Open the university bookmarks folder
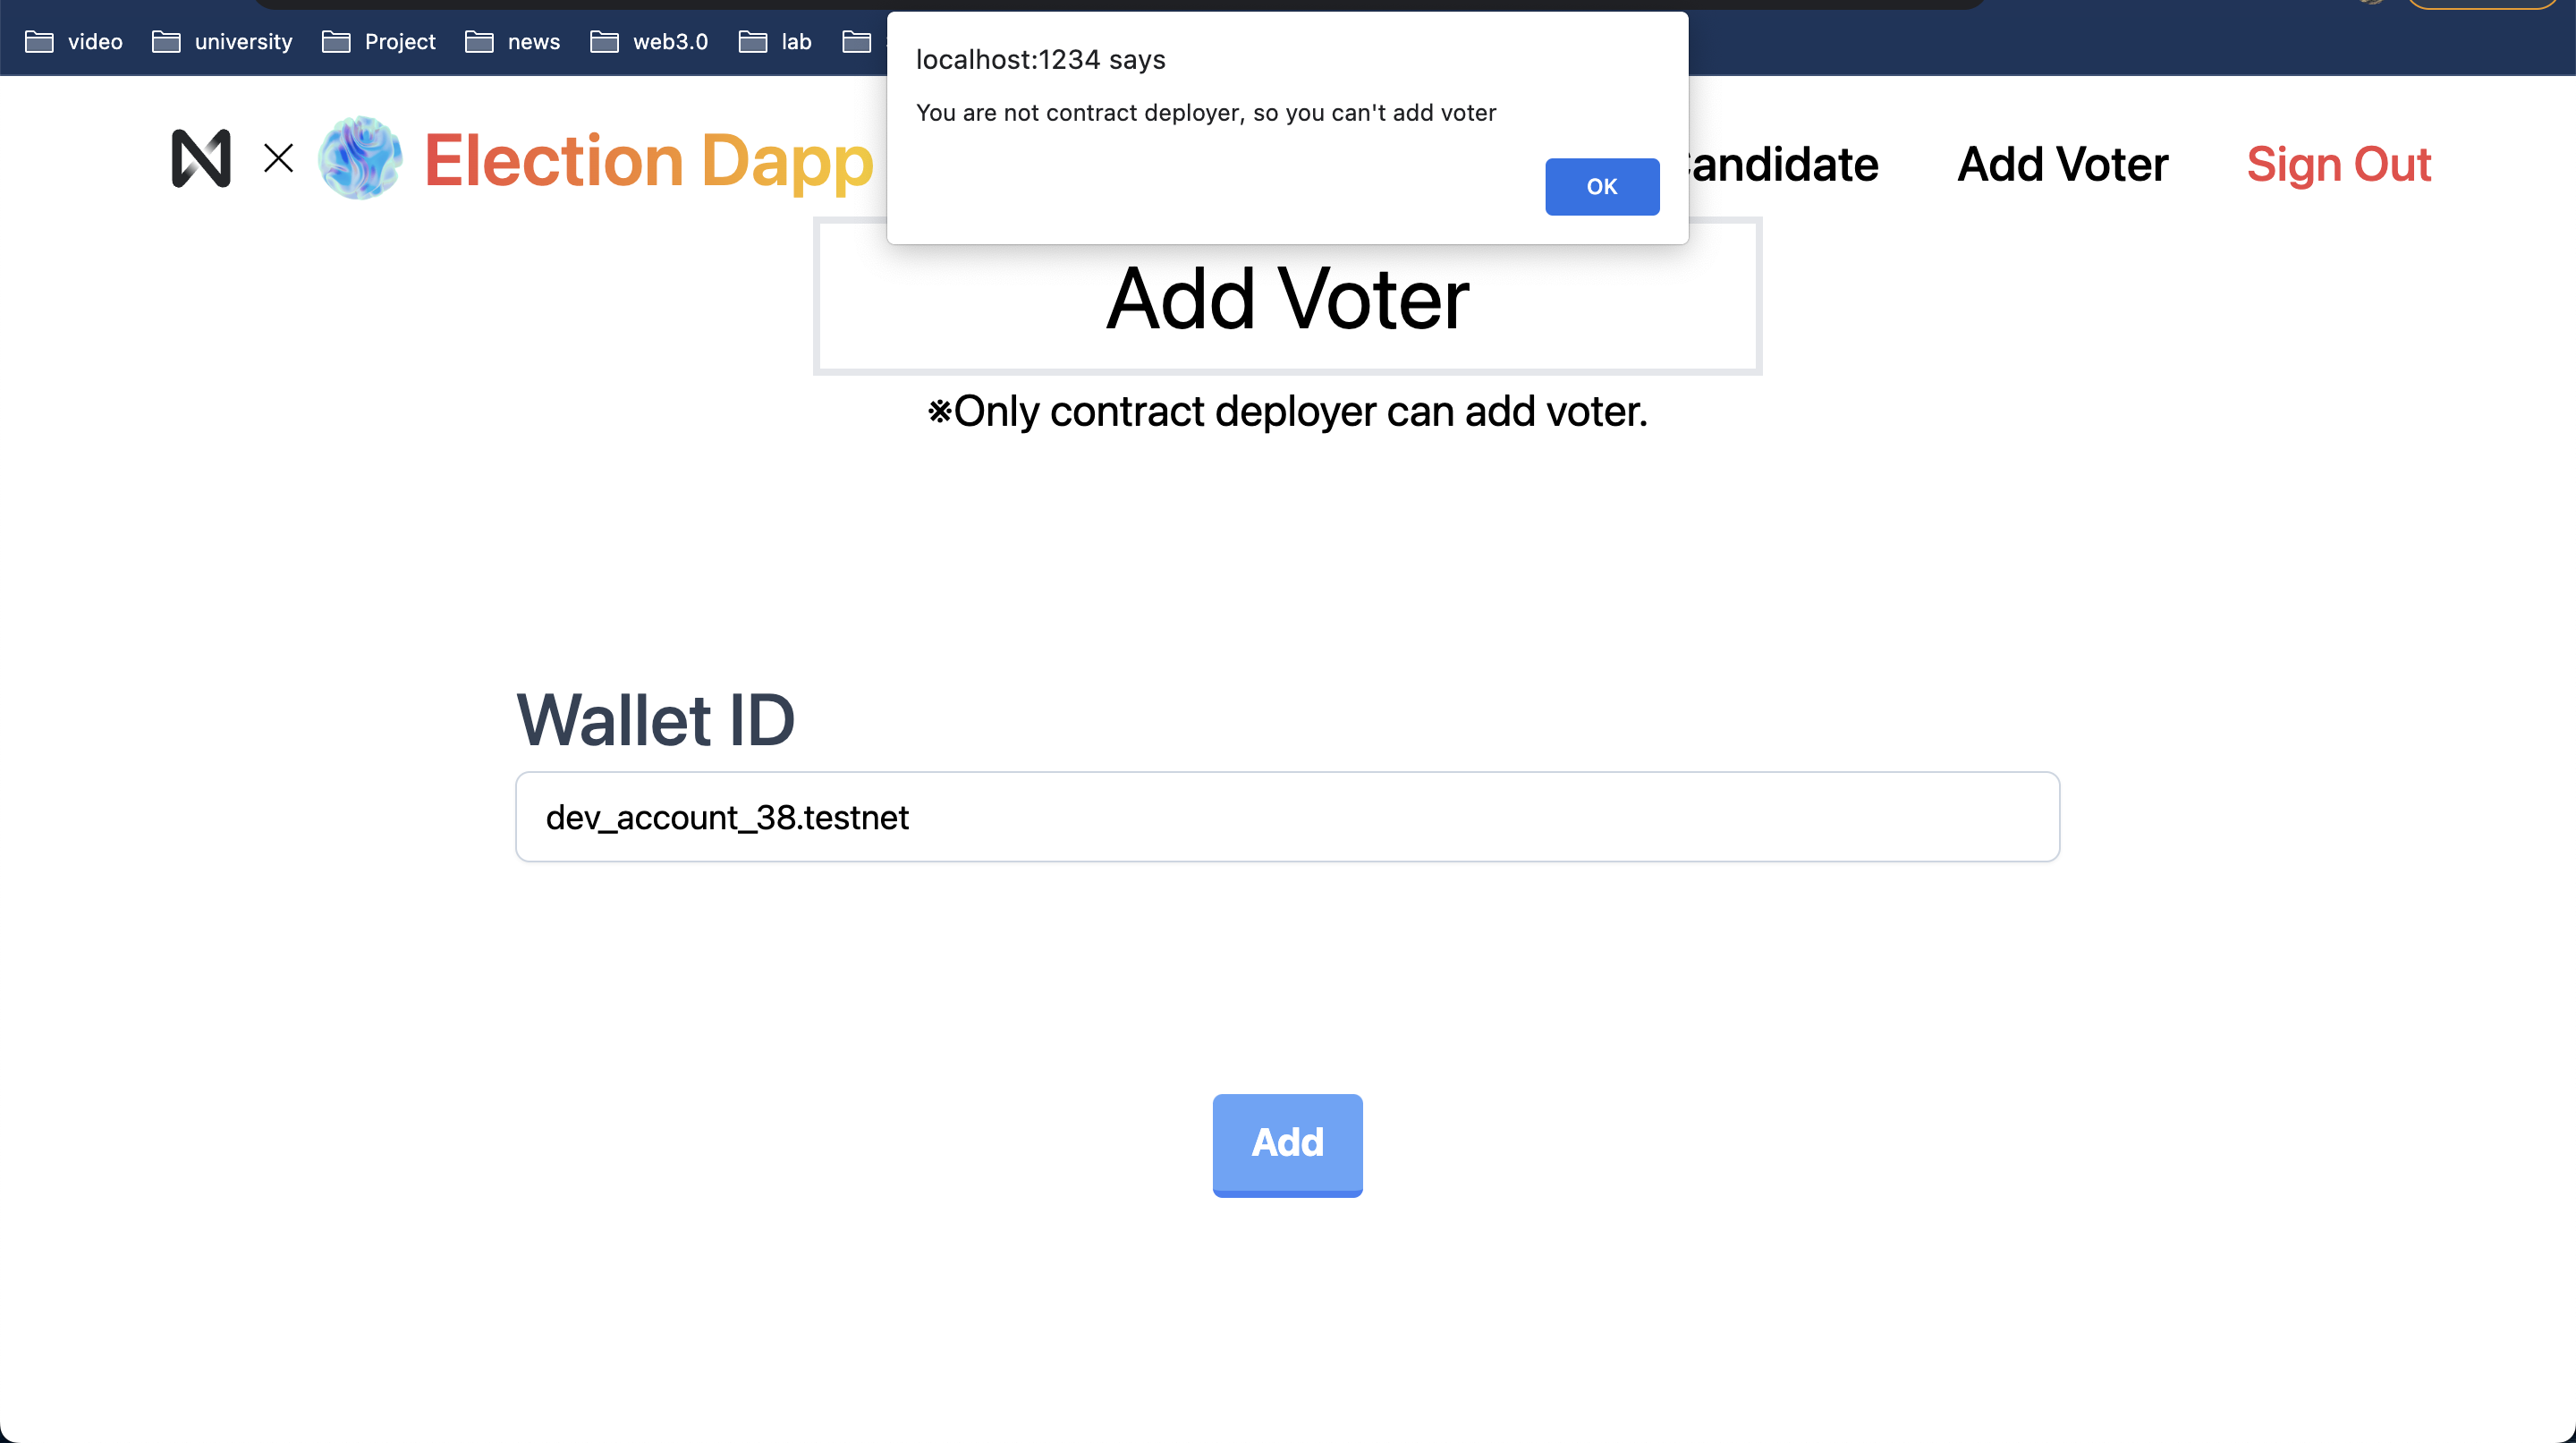The image size is (2576, 1443). click(222, 42)
